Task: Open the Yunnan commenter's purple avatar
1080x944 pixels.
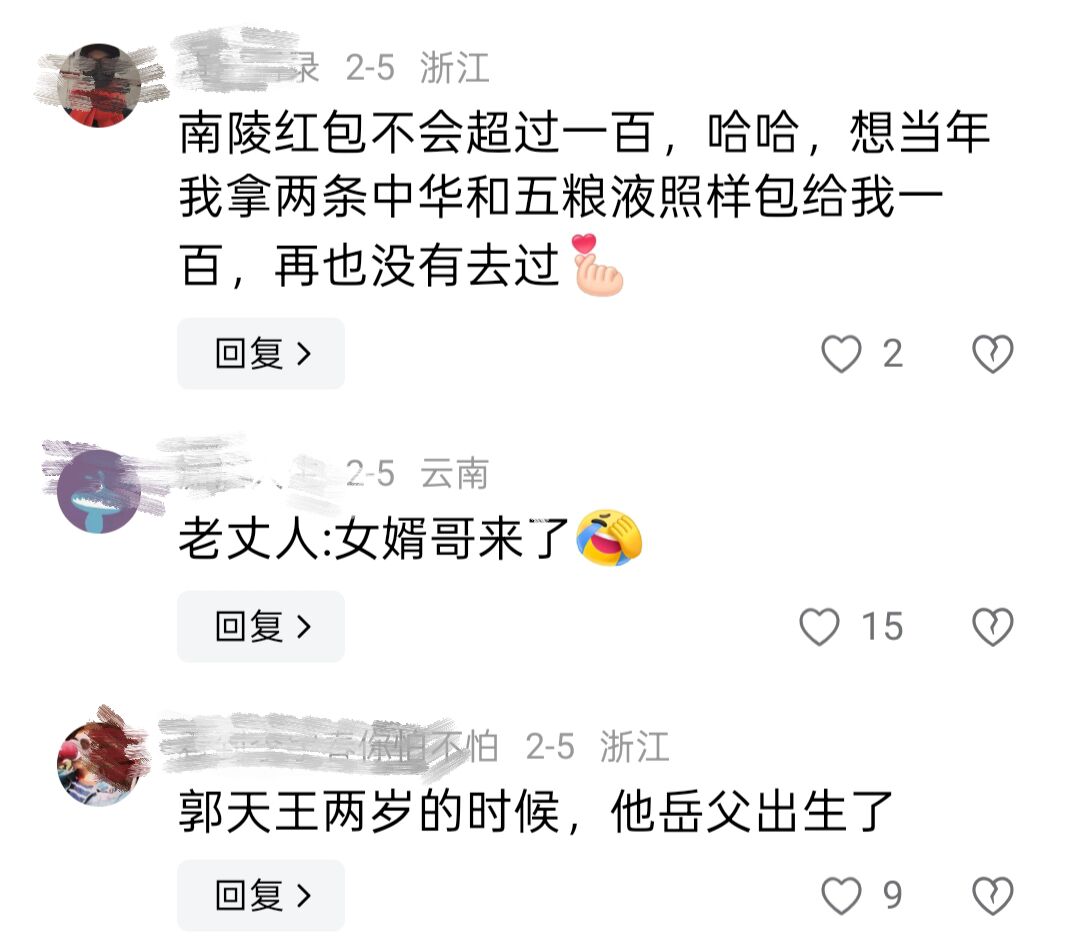Action: click(x=99, y=492)
